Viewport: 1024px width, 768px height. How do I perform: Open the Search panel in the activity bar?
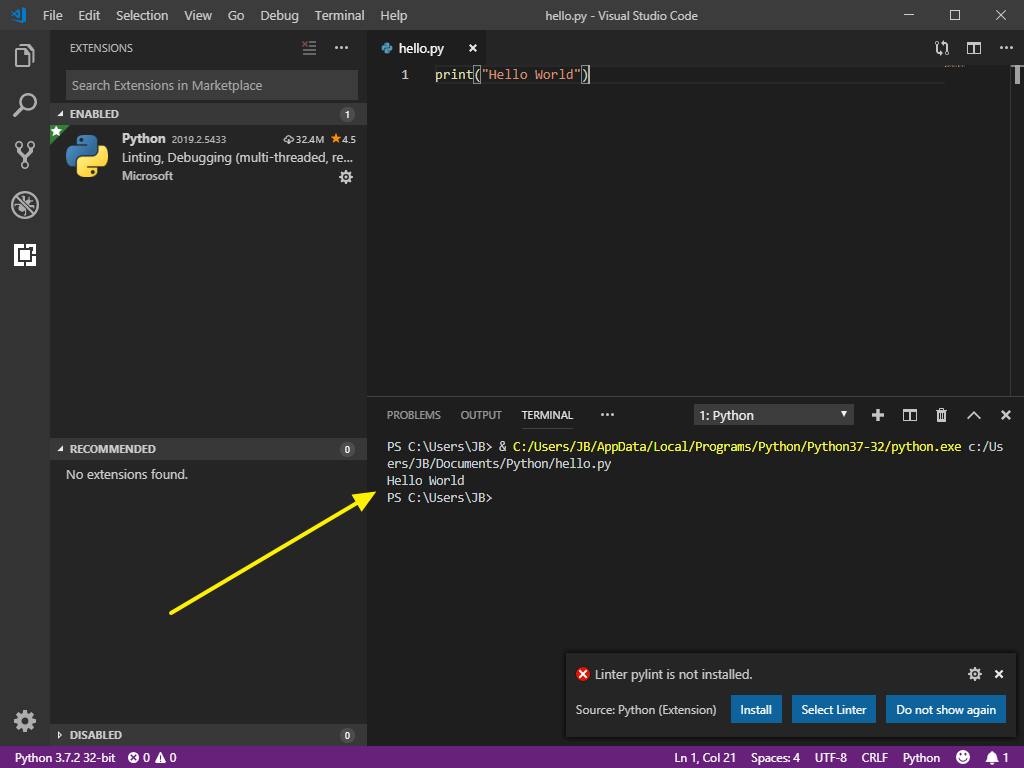[x=24, y=105]
